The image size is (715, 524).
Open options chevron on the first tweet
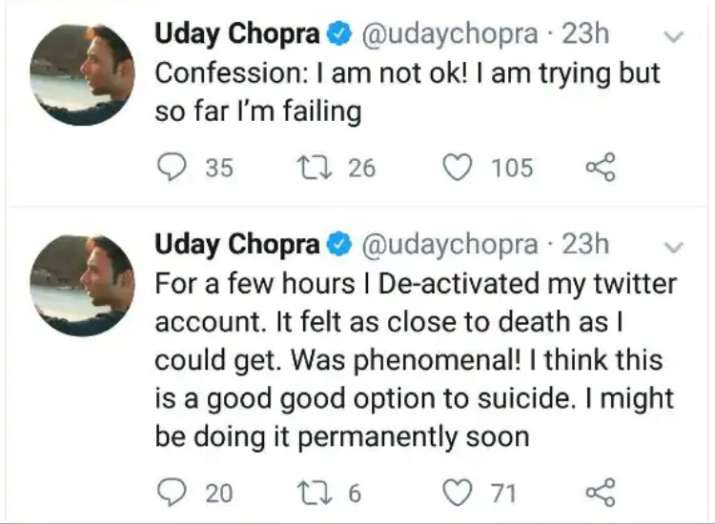click(673, 37)
